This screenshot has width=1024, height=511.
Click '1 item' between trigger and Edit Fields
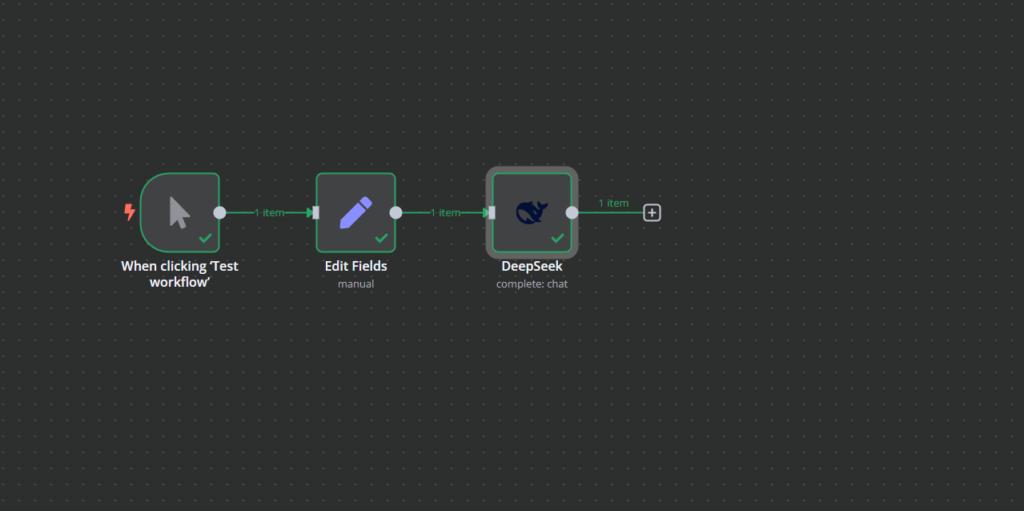[269, 212]
